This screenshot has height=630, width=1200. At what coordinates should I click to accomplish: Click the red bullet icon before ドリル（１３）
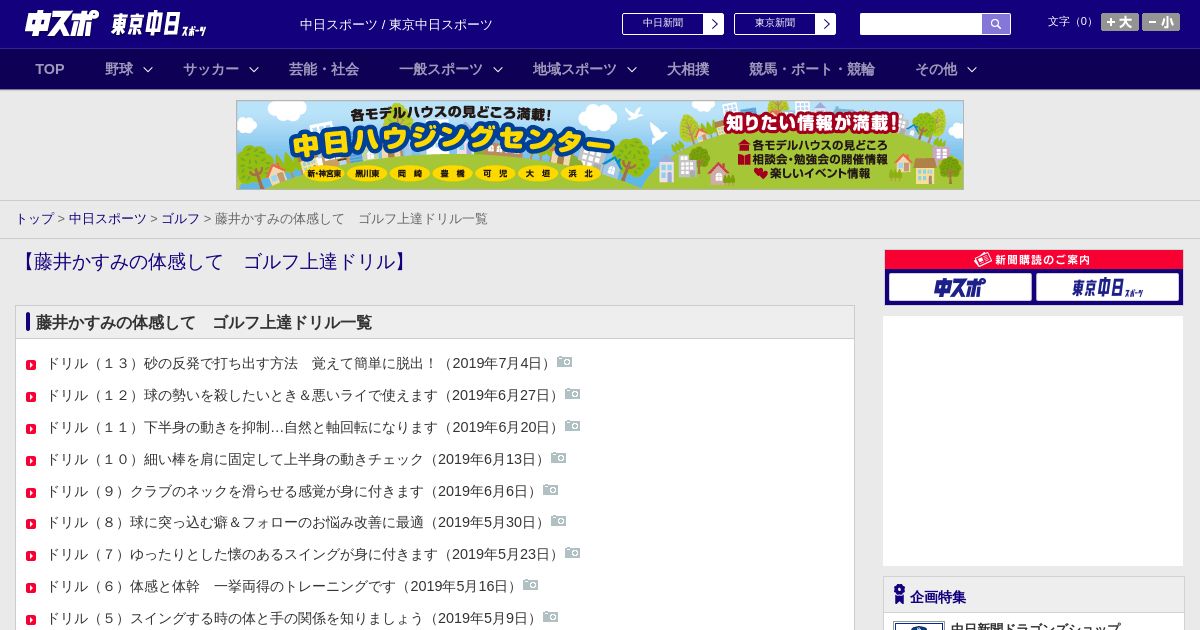[31, 365]
